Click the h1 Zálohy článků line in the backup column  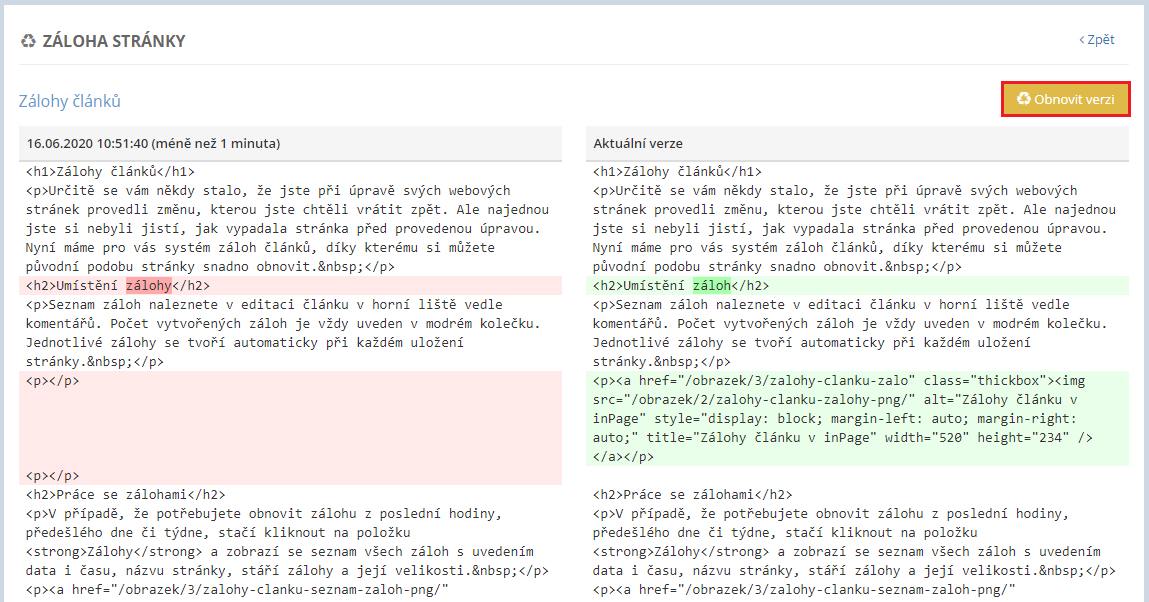click(x=110, y=172)
